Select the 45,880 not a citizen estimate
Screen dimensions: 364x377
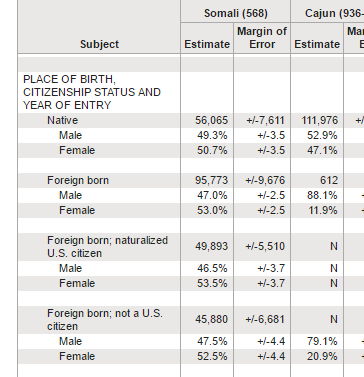coord(211,320)
